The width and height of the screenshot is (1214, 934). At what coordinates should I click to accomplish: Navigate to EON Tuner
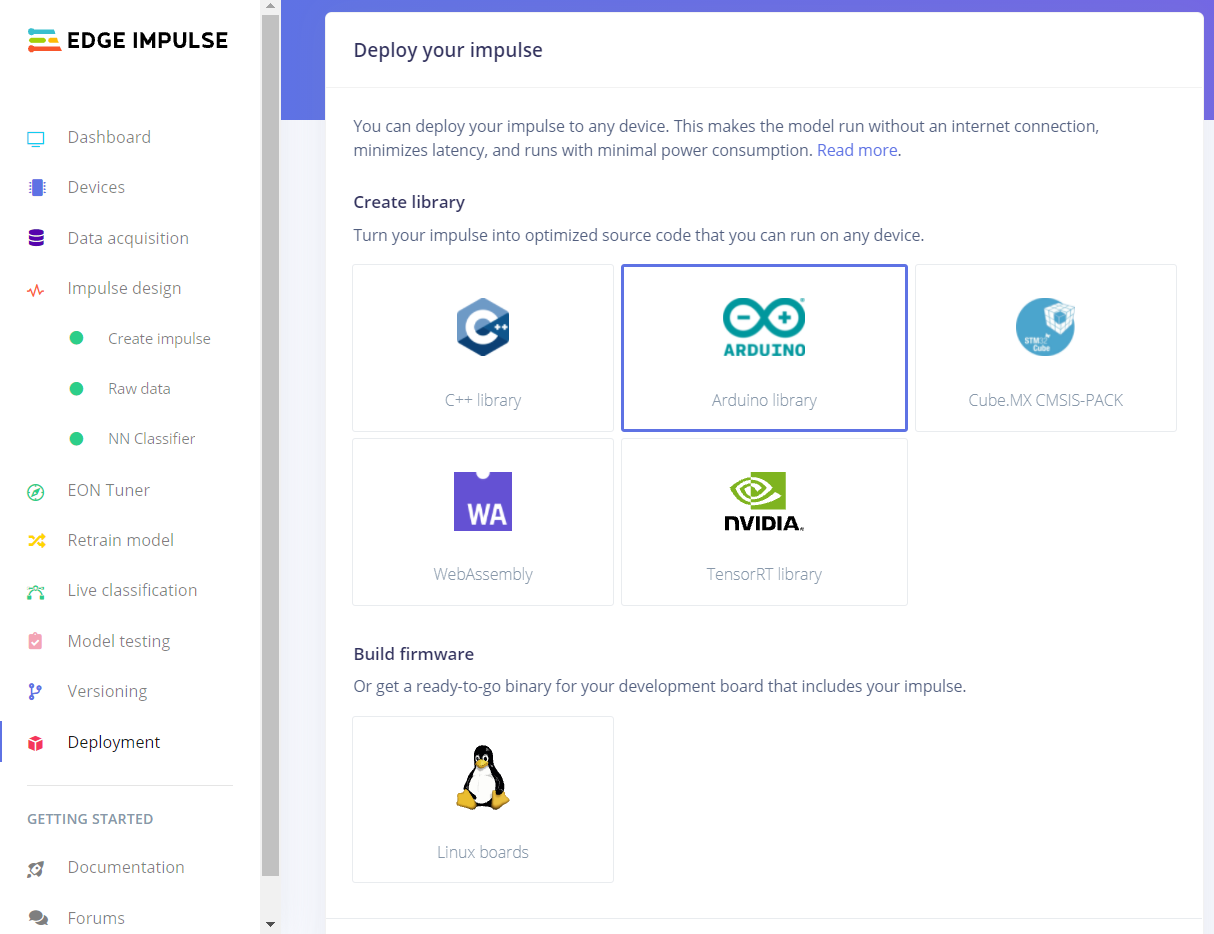click(x=109, y=490)
